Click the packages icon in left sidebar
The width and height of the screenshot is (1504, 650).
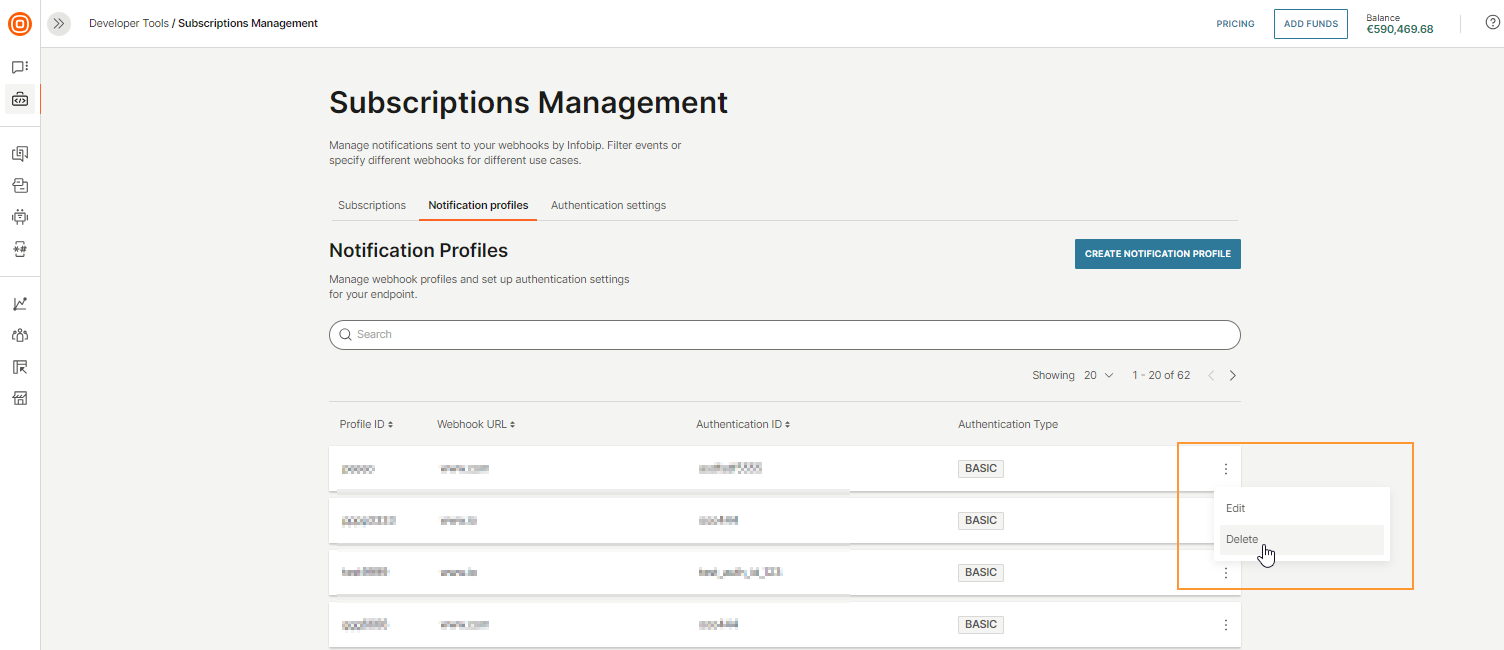(x=20, y=185)
